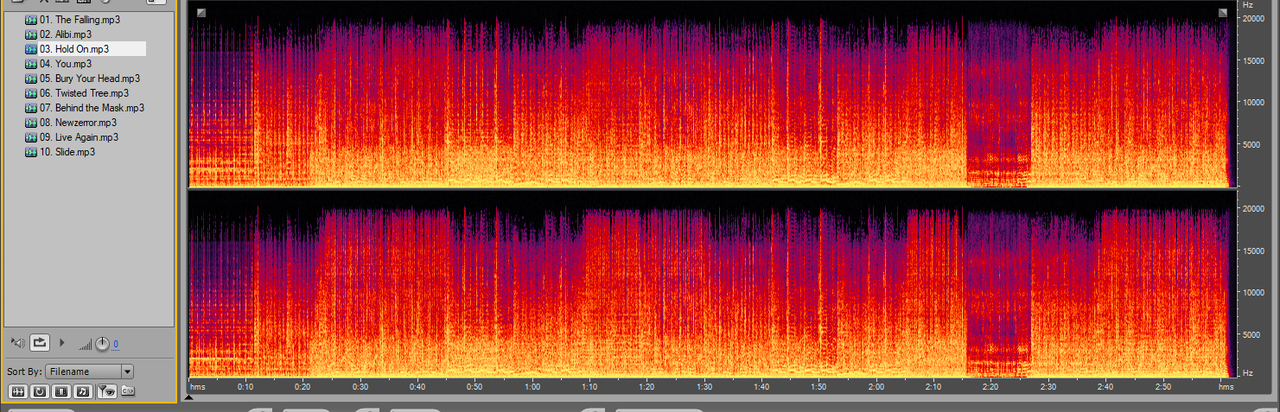Screen dimensions: 1280x412
Task: Toggle the full file paths folder icon
Action: click(128, 390)
